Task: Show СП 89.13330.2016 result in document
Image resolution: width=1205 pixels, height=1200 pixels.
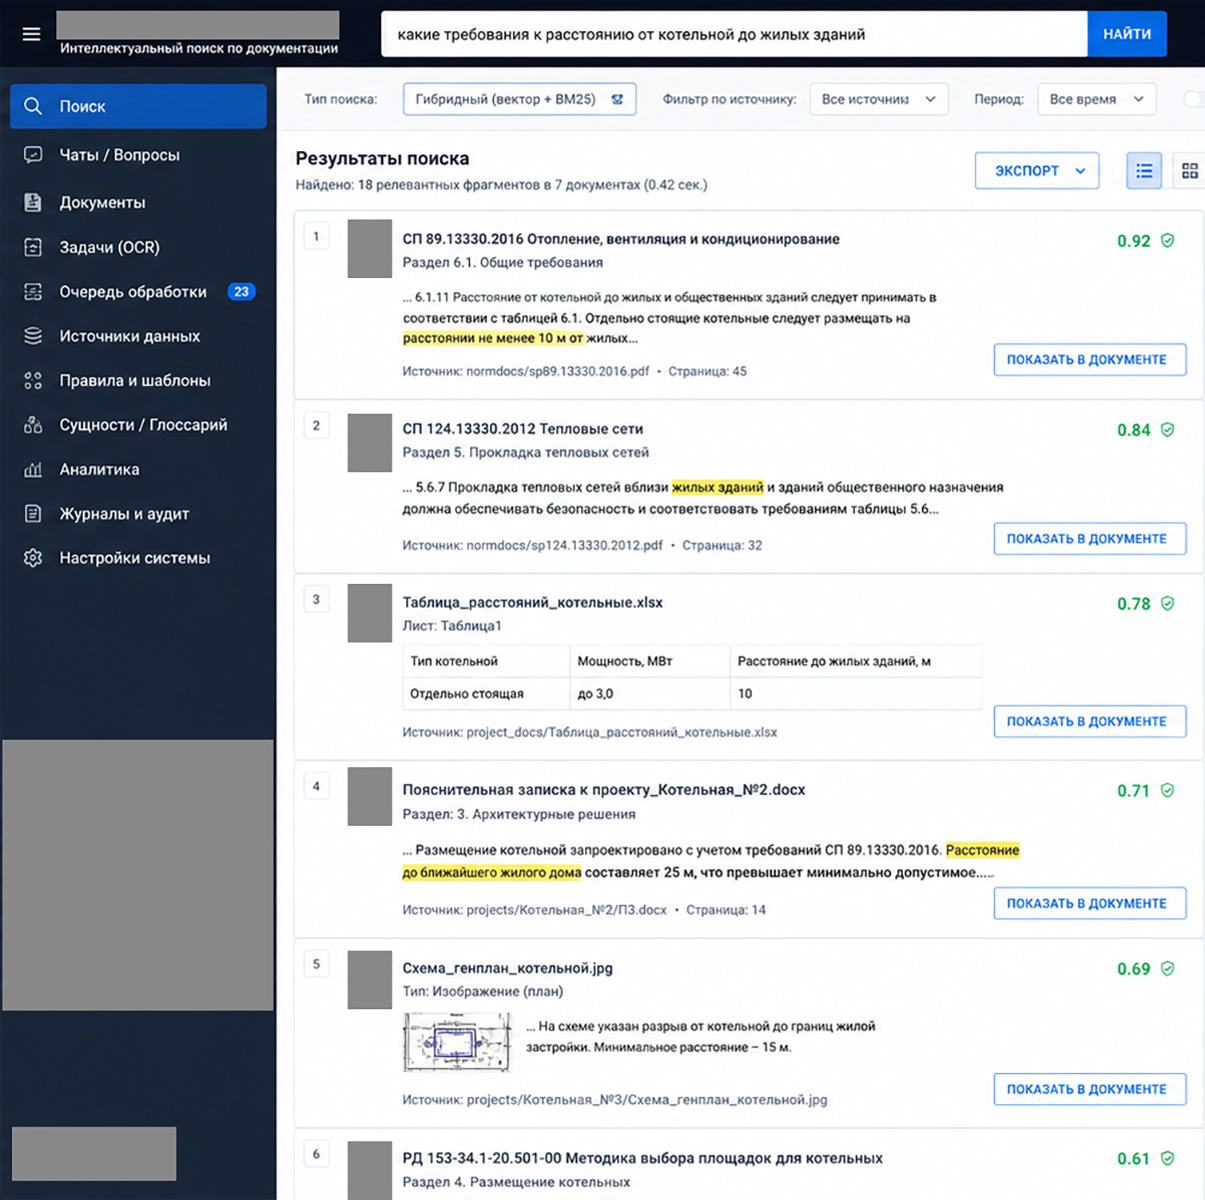Action: 1090,360
